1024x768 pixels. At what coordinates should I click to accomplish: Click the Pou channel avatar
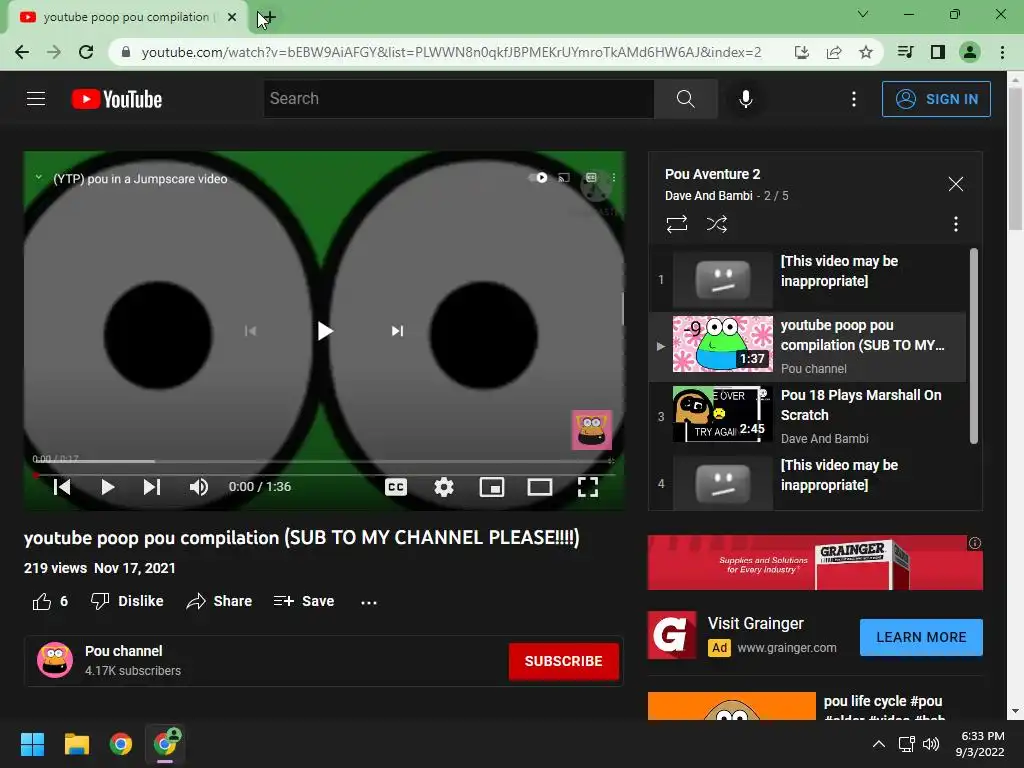[55, 660]
